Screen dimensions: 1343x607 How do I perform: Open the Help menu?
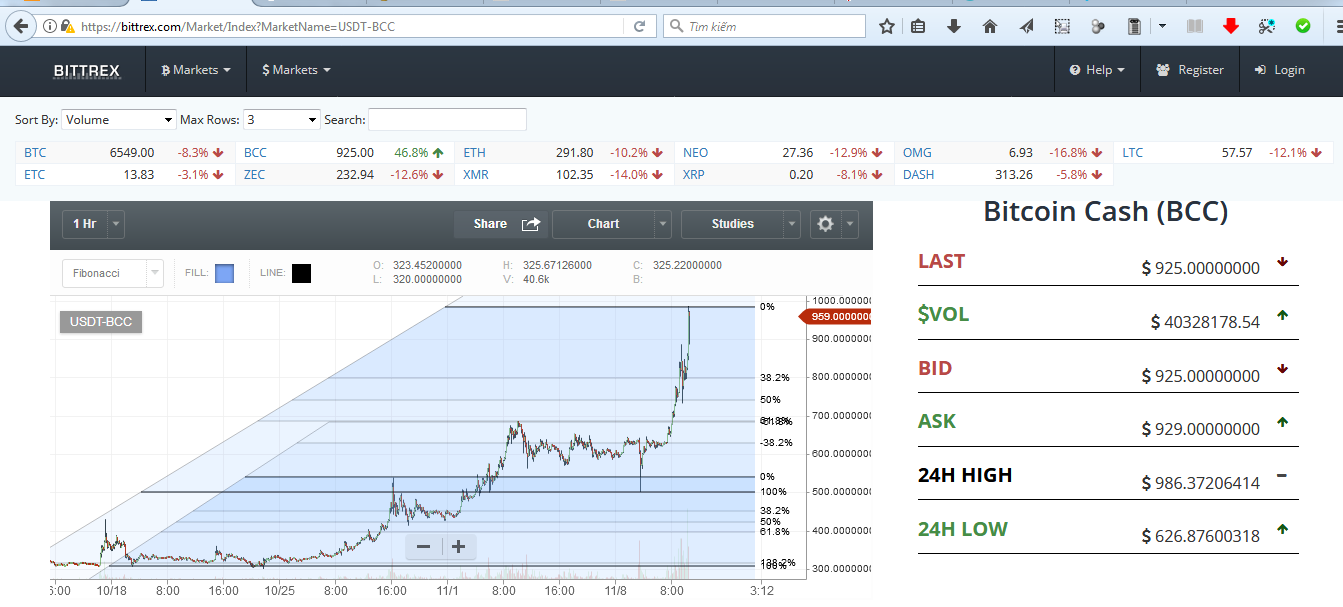(1097, 70)
